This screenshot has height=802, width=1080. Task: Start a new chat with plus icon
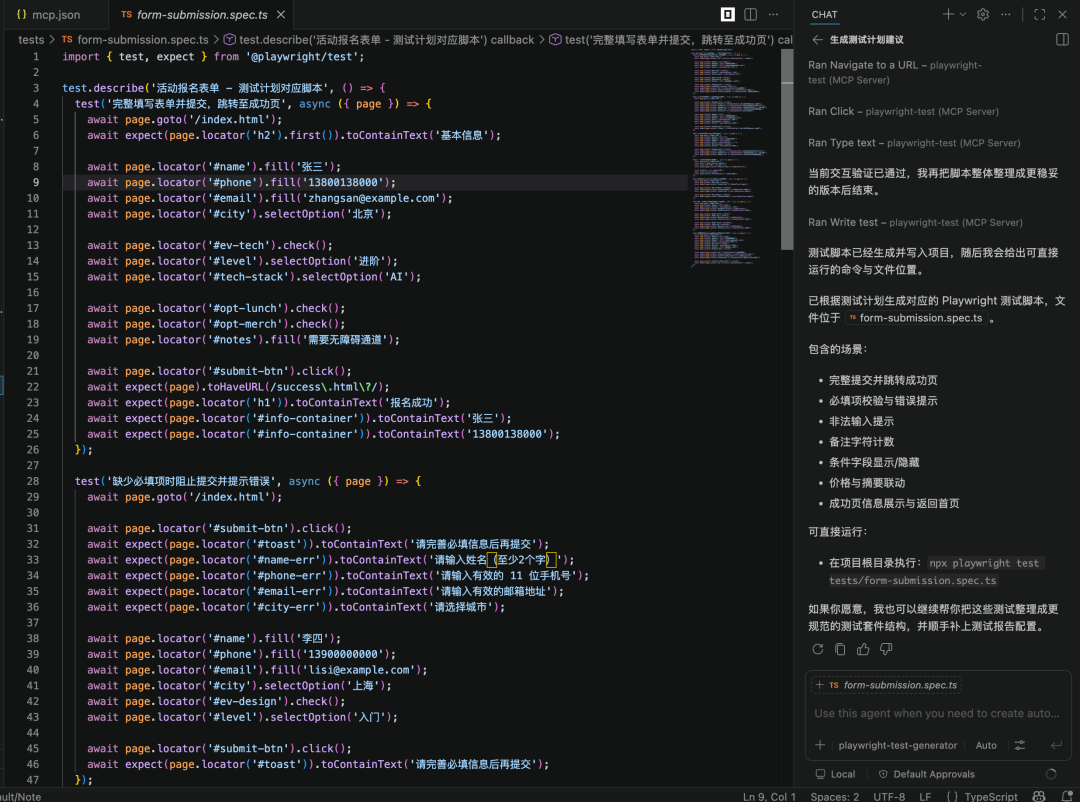[948, 14]
